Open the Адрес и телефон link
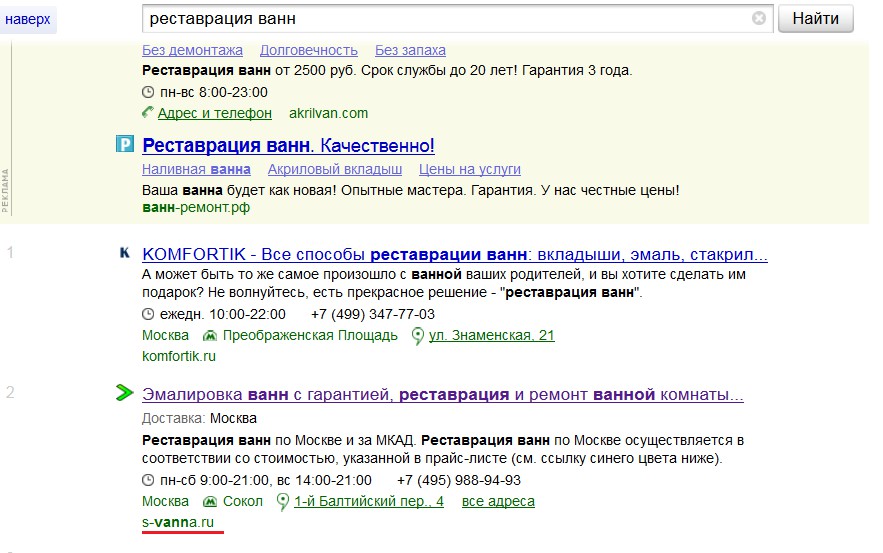 click(x=215, y=113)
